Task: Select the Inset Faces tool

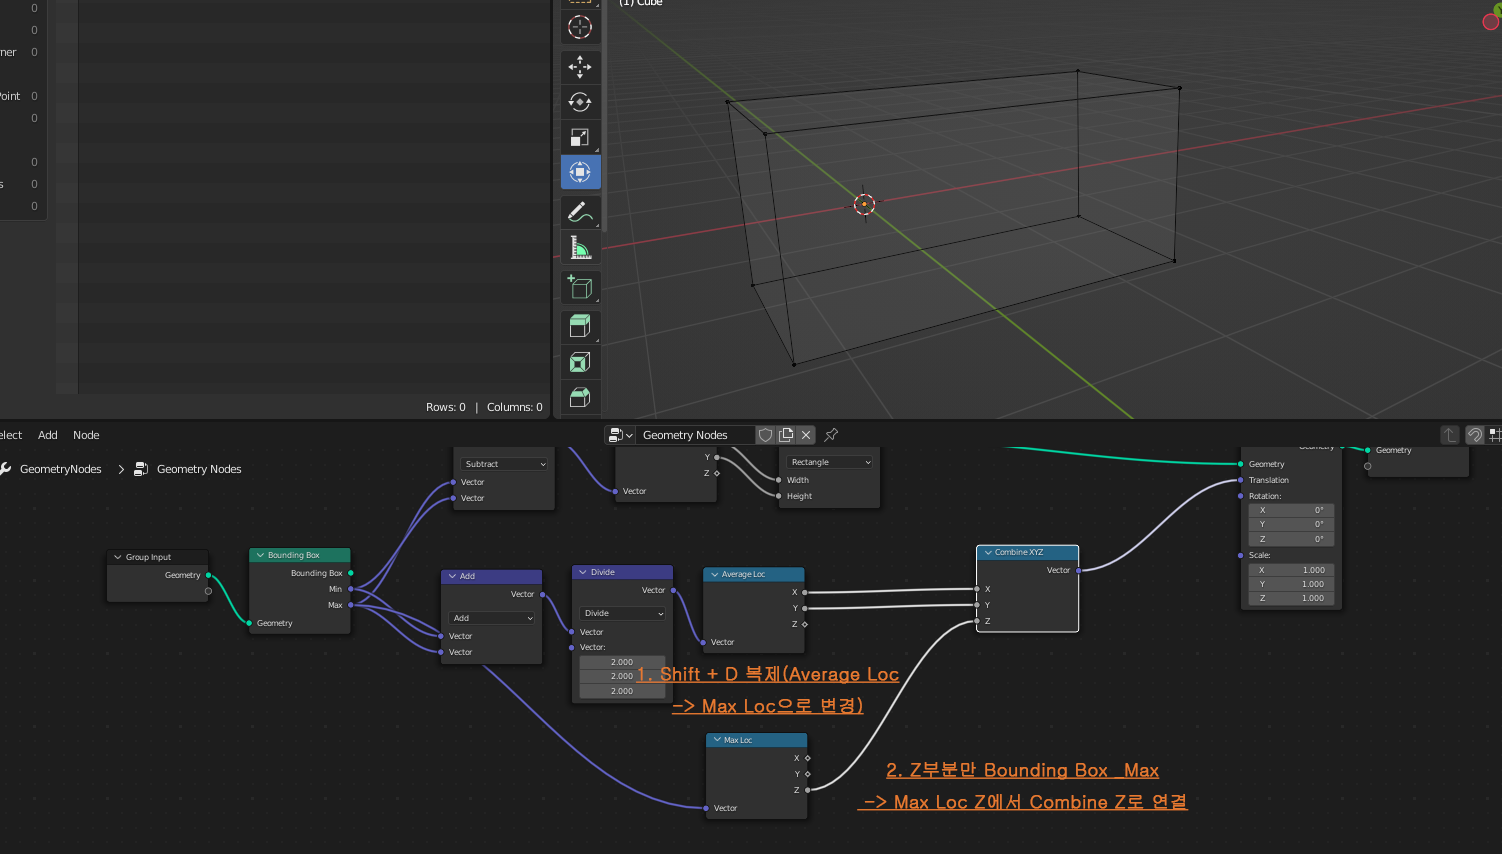Action: click(x=580, y=362)
